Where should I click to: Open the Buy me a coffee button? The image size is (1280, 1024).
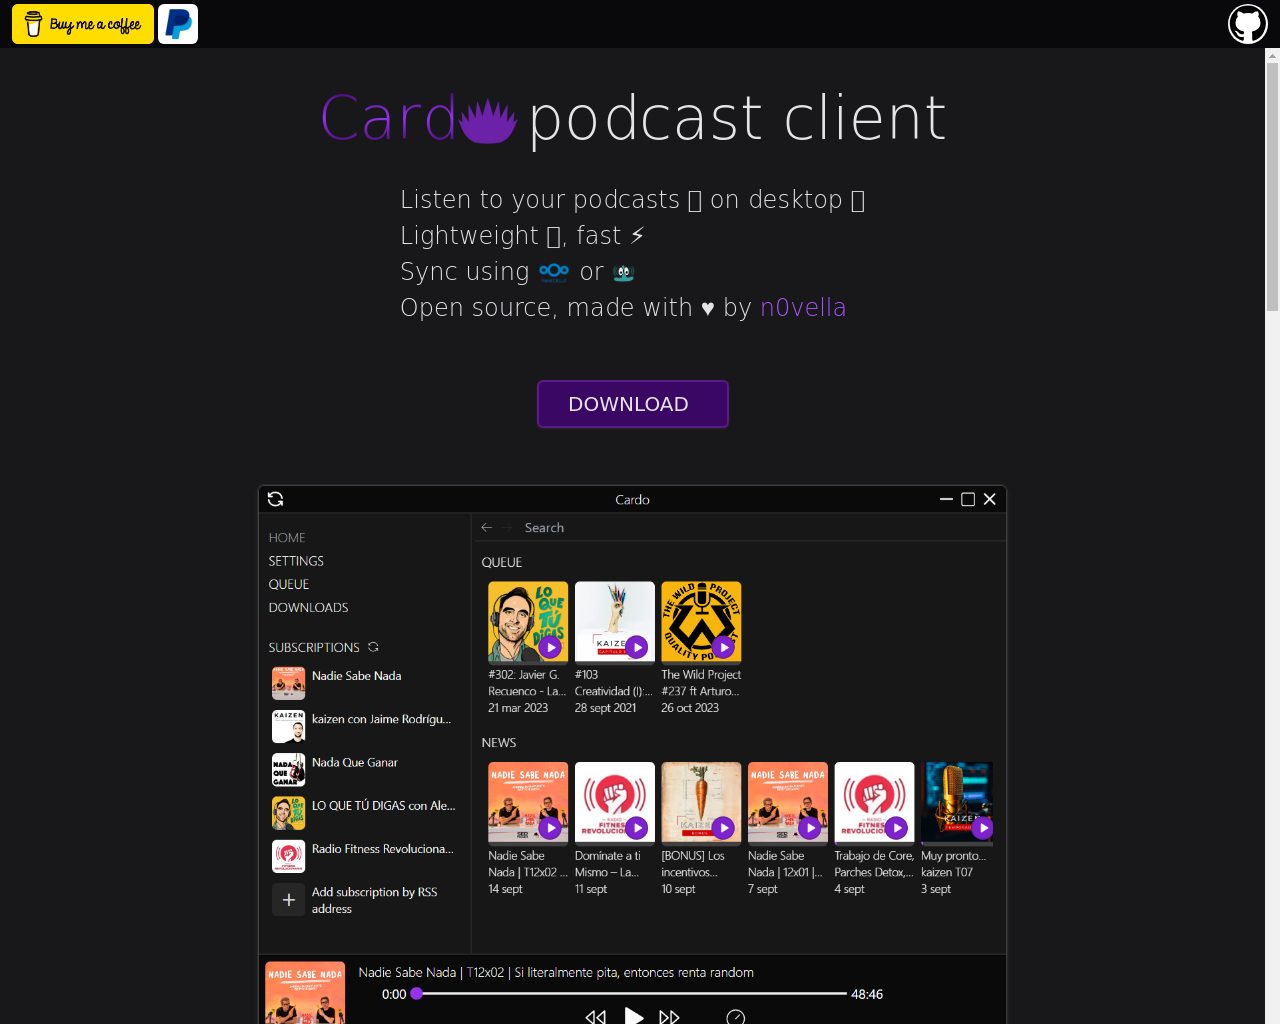83,24
